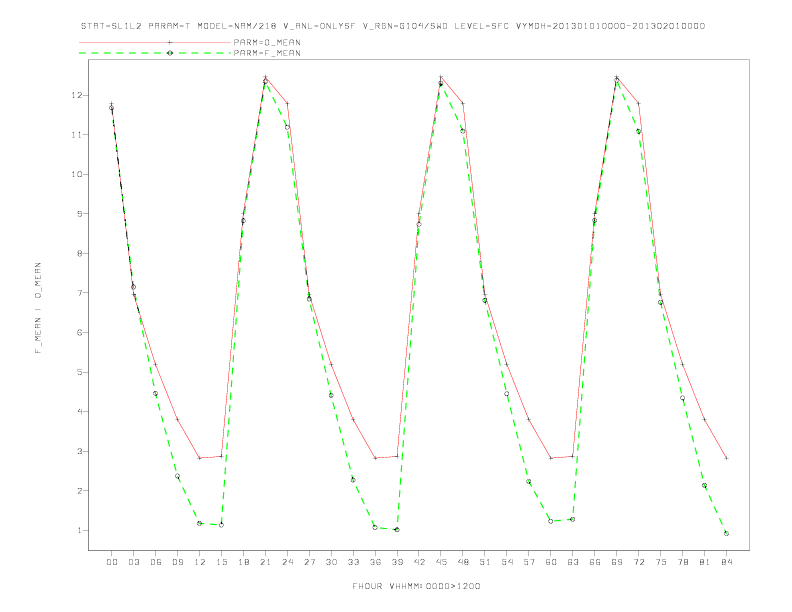Screen dimensions: 792x612
Task: Click the PARM=F_MEAN legend label
Action: [267, 53]
